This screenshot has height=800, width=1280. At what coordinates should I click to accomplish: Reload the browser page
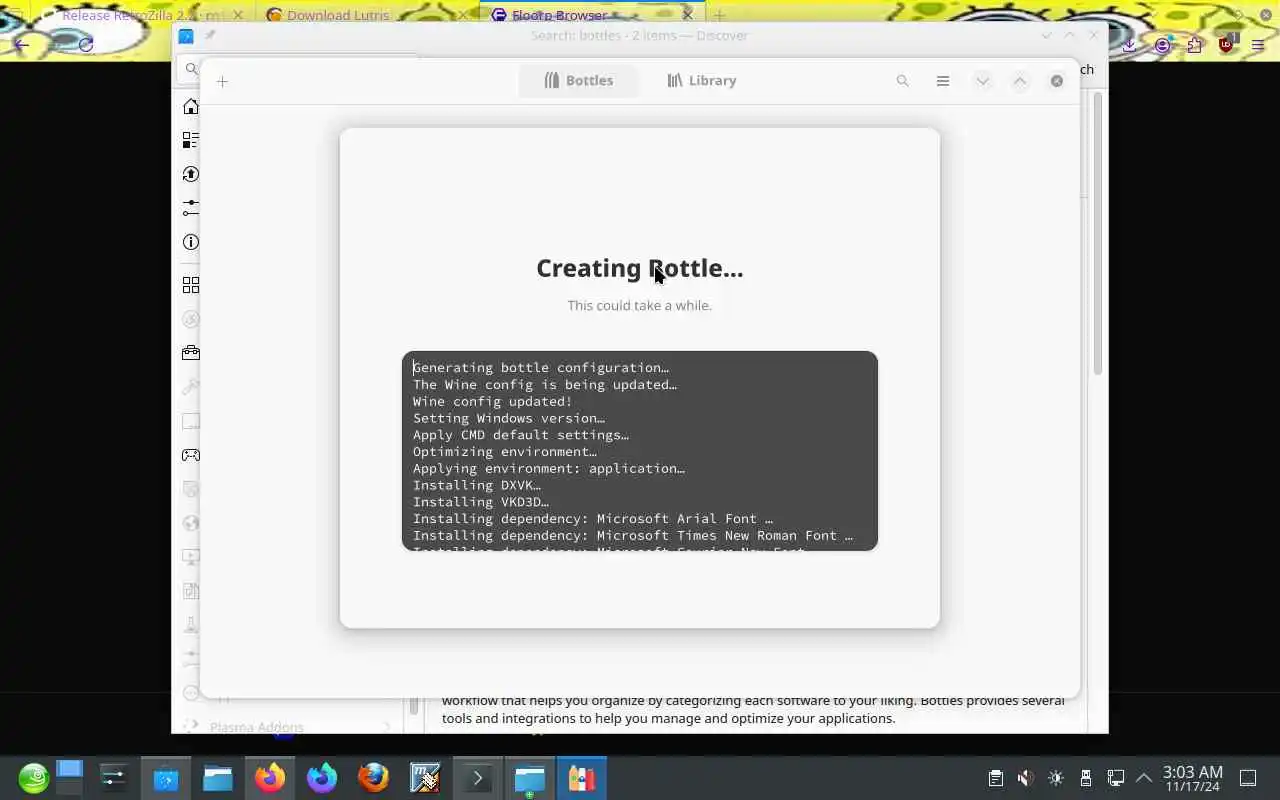[x=86, y=44]
